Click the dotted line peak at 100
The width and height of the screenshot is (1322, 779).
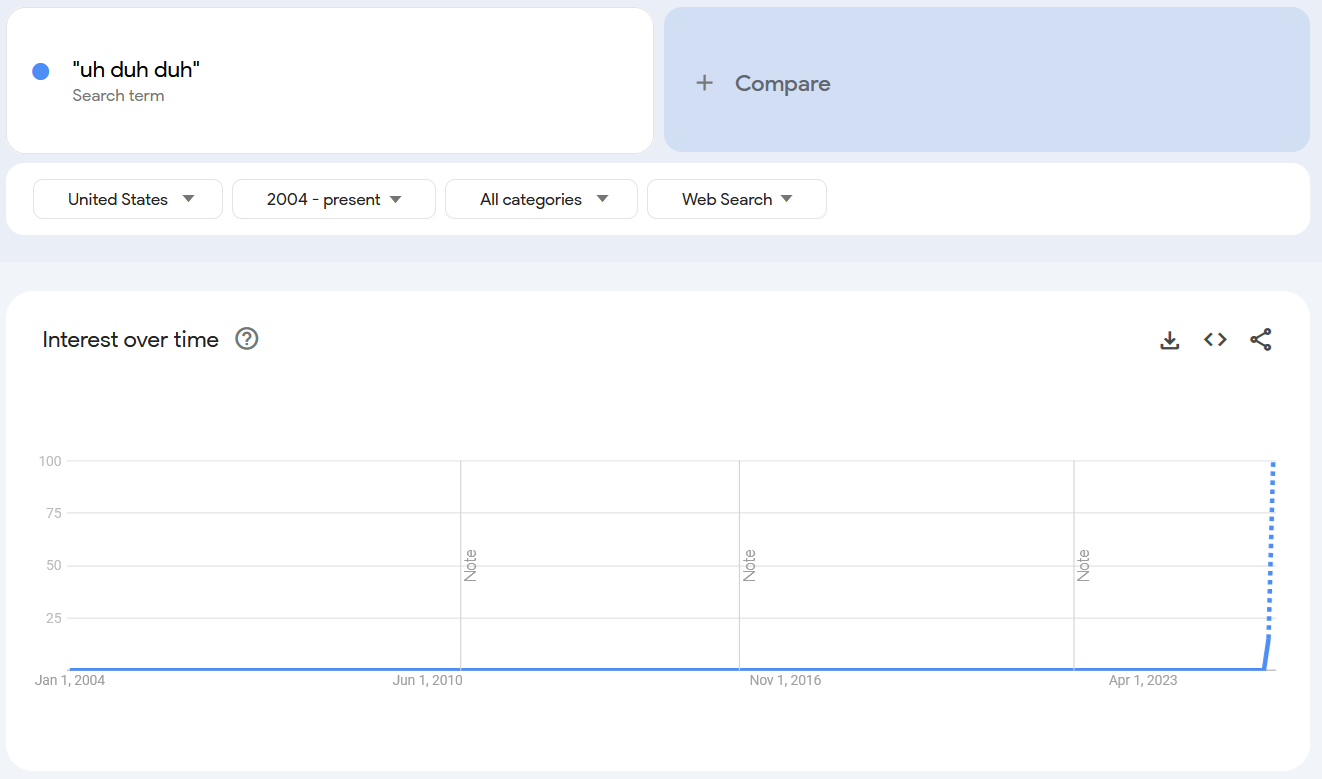coord(1272,464)
